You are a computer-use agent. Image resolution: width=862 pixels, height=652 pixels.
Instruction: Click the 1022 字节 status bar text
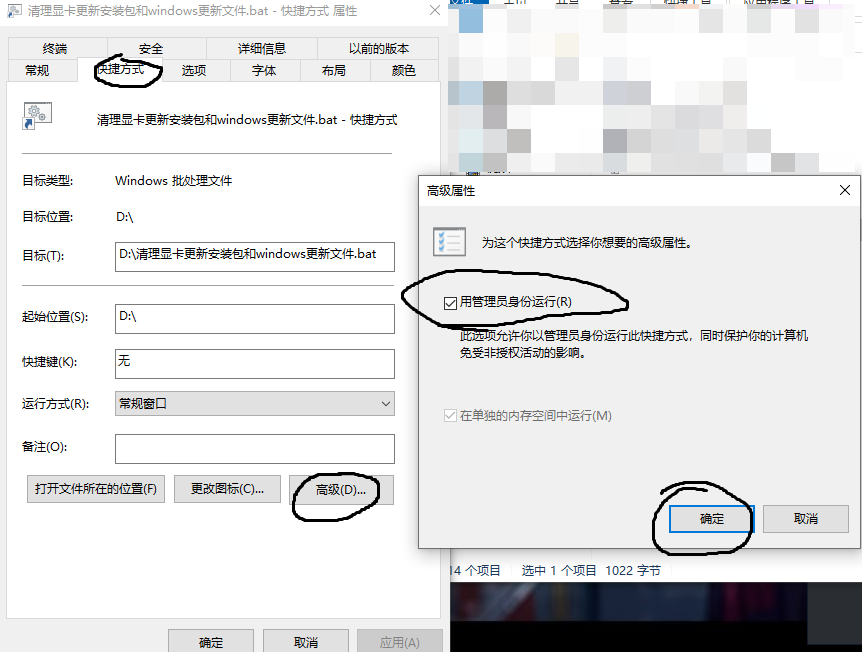tap(633, 571)
